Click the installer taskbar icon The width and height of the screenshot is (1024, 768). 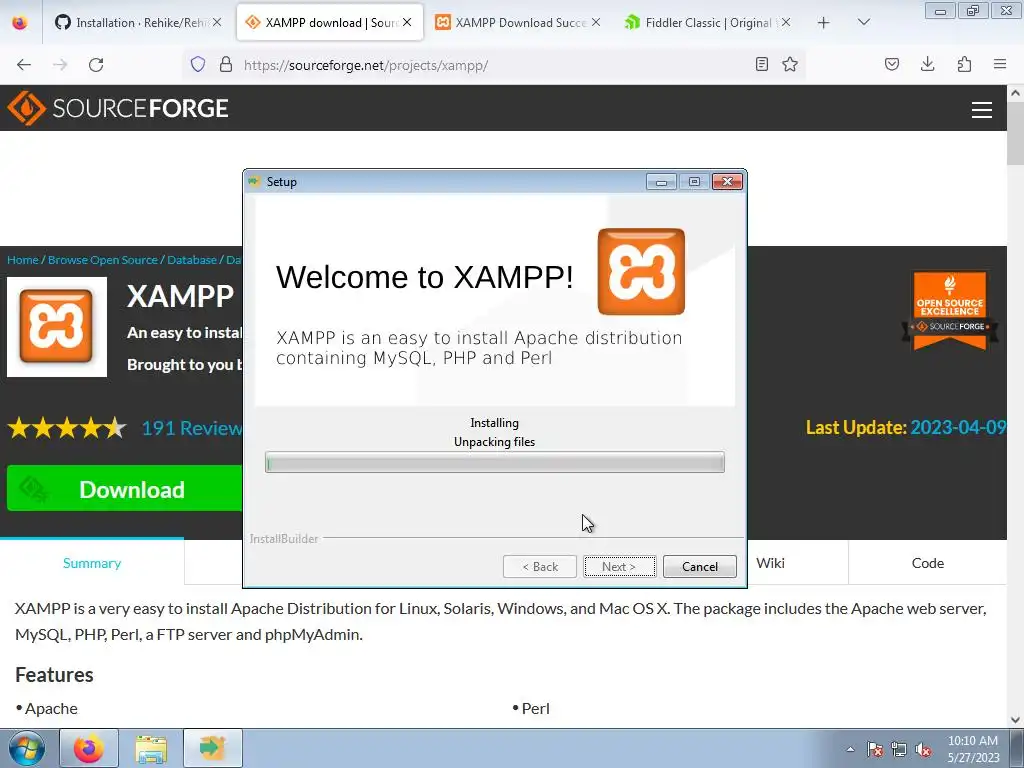[x=213, y=748]
